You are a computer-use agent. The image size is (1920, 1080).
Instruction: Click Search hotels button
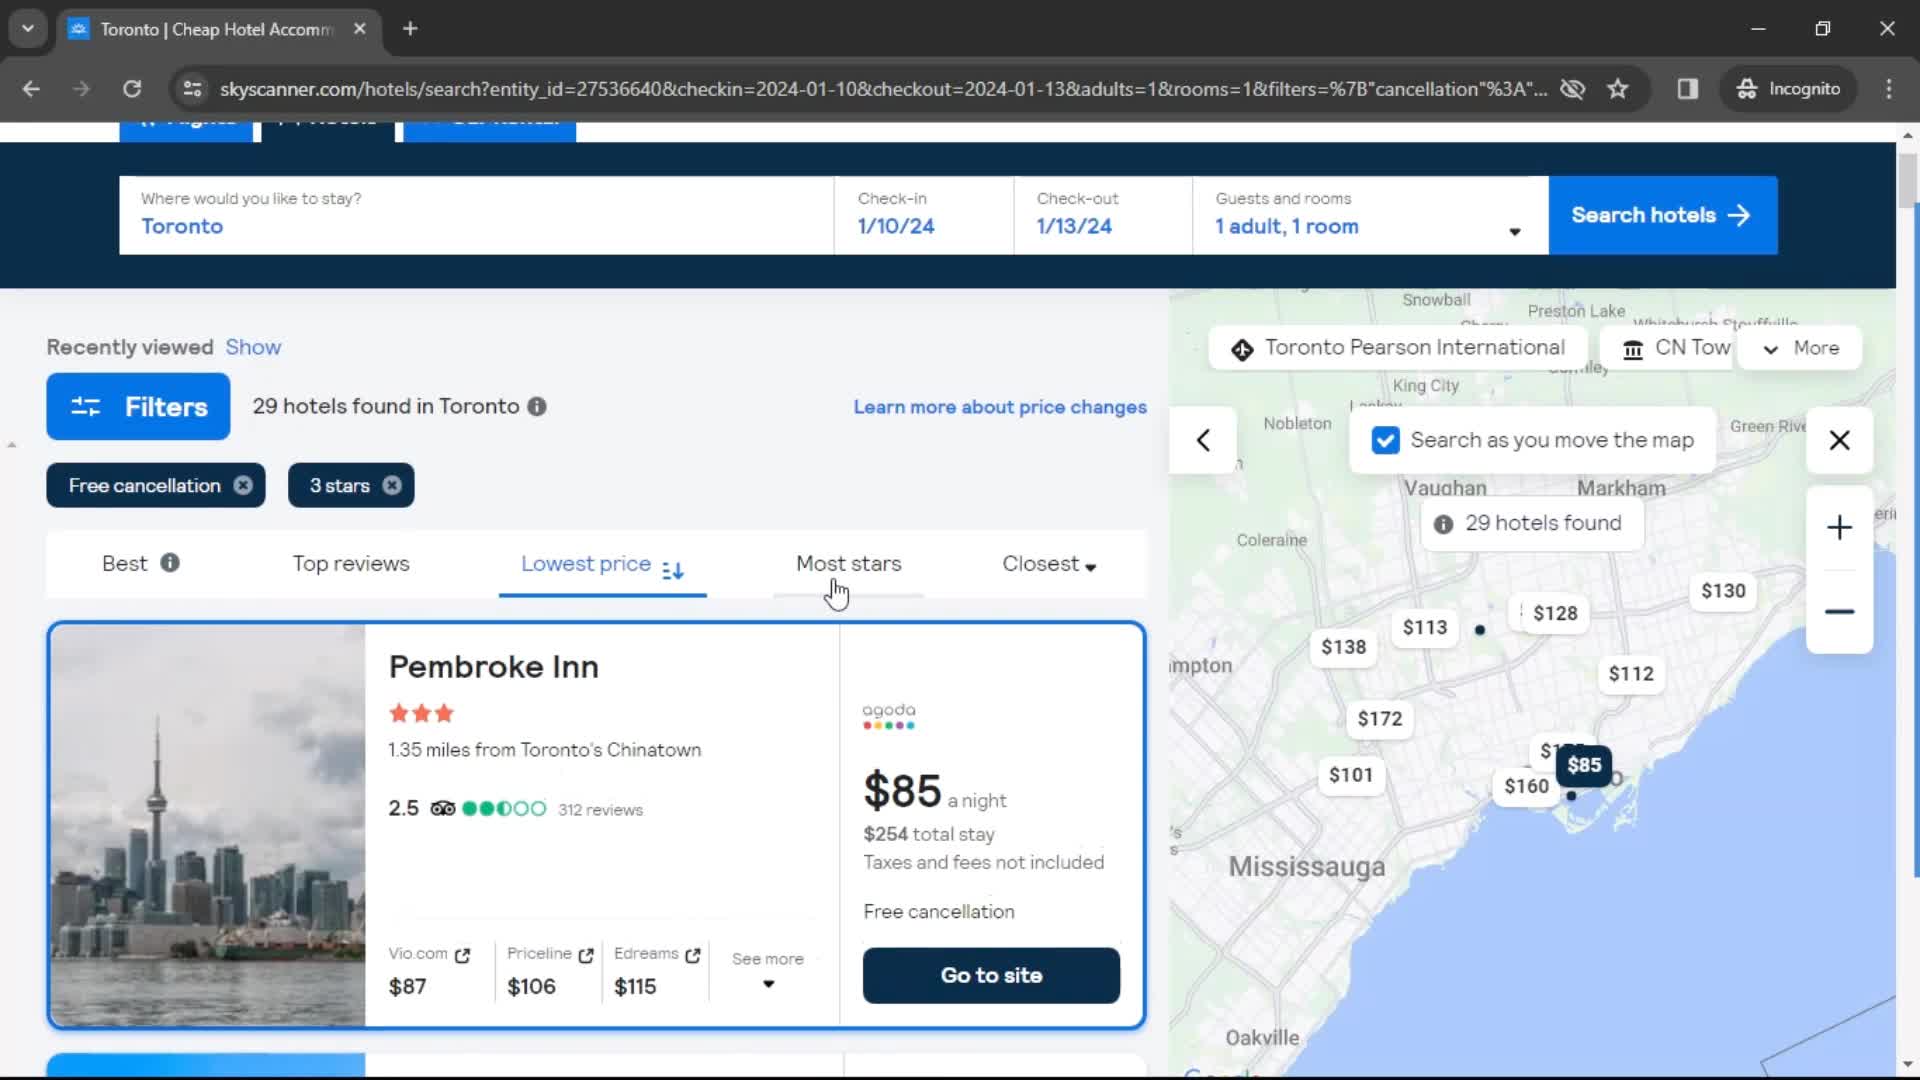[x=1663, y=215]
